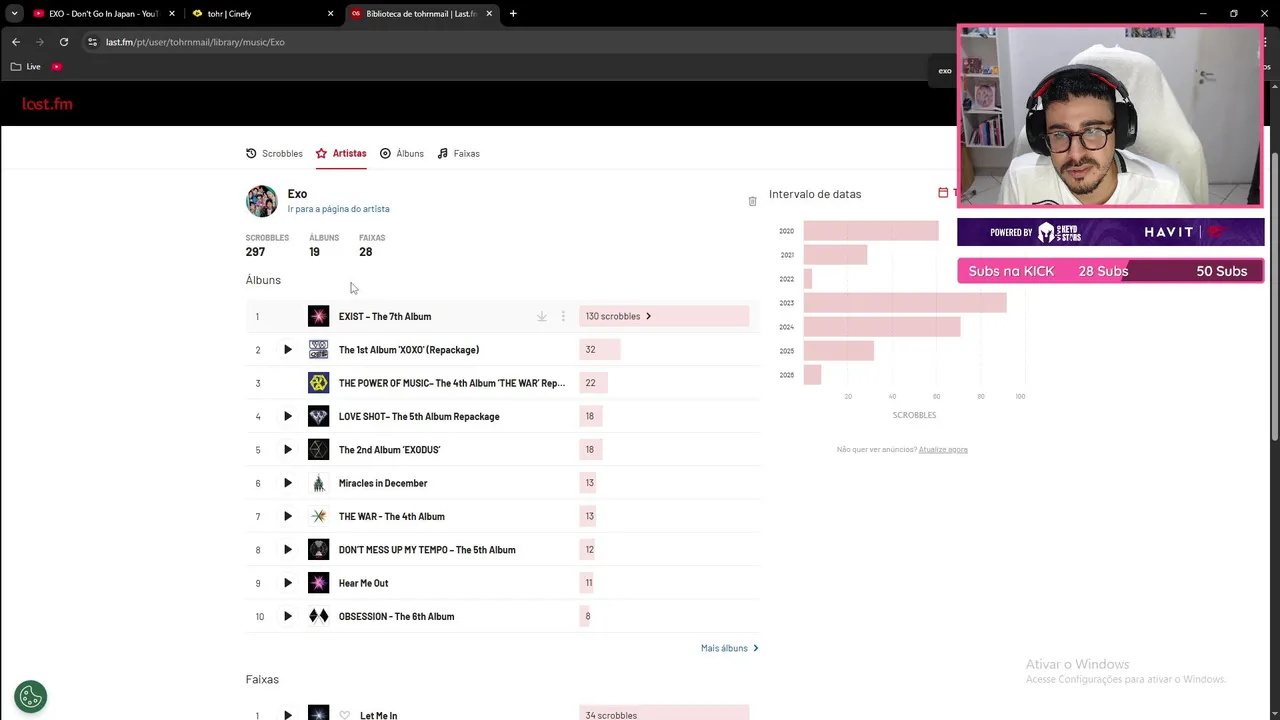Screen dimensions: 1280x720
Task: Play THE WAR – The 4th Album
Action: pos(287,516)
